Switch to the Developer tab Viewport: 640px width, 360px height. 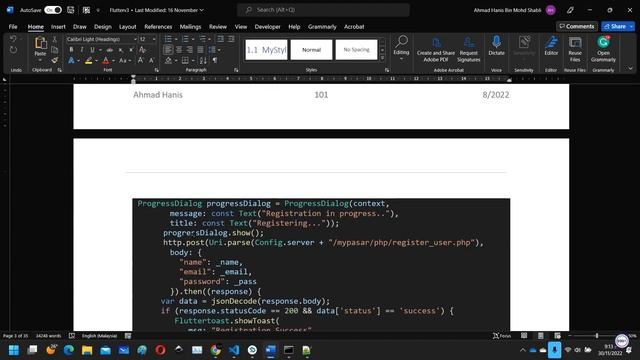[267, 27]
